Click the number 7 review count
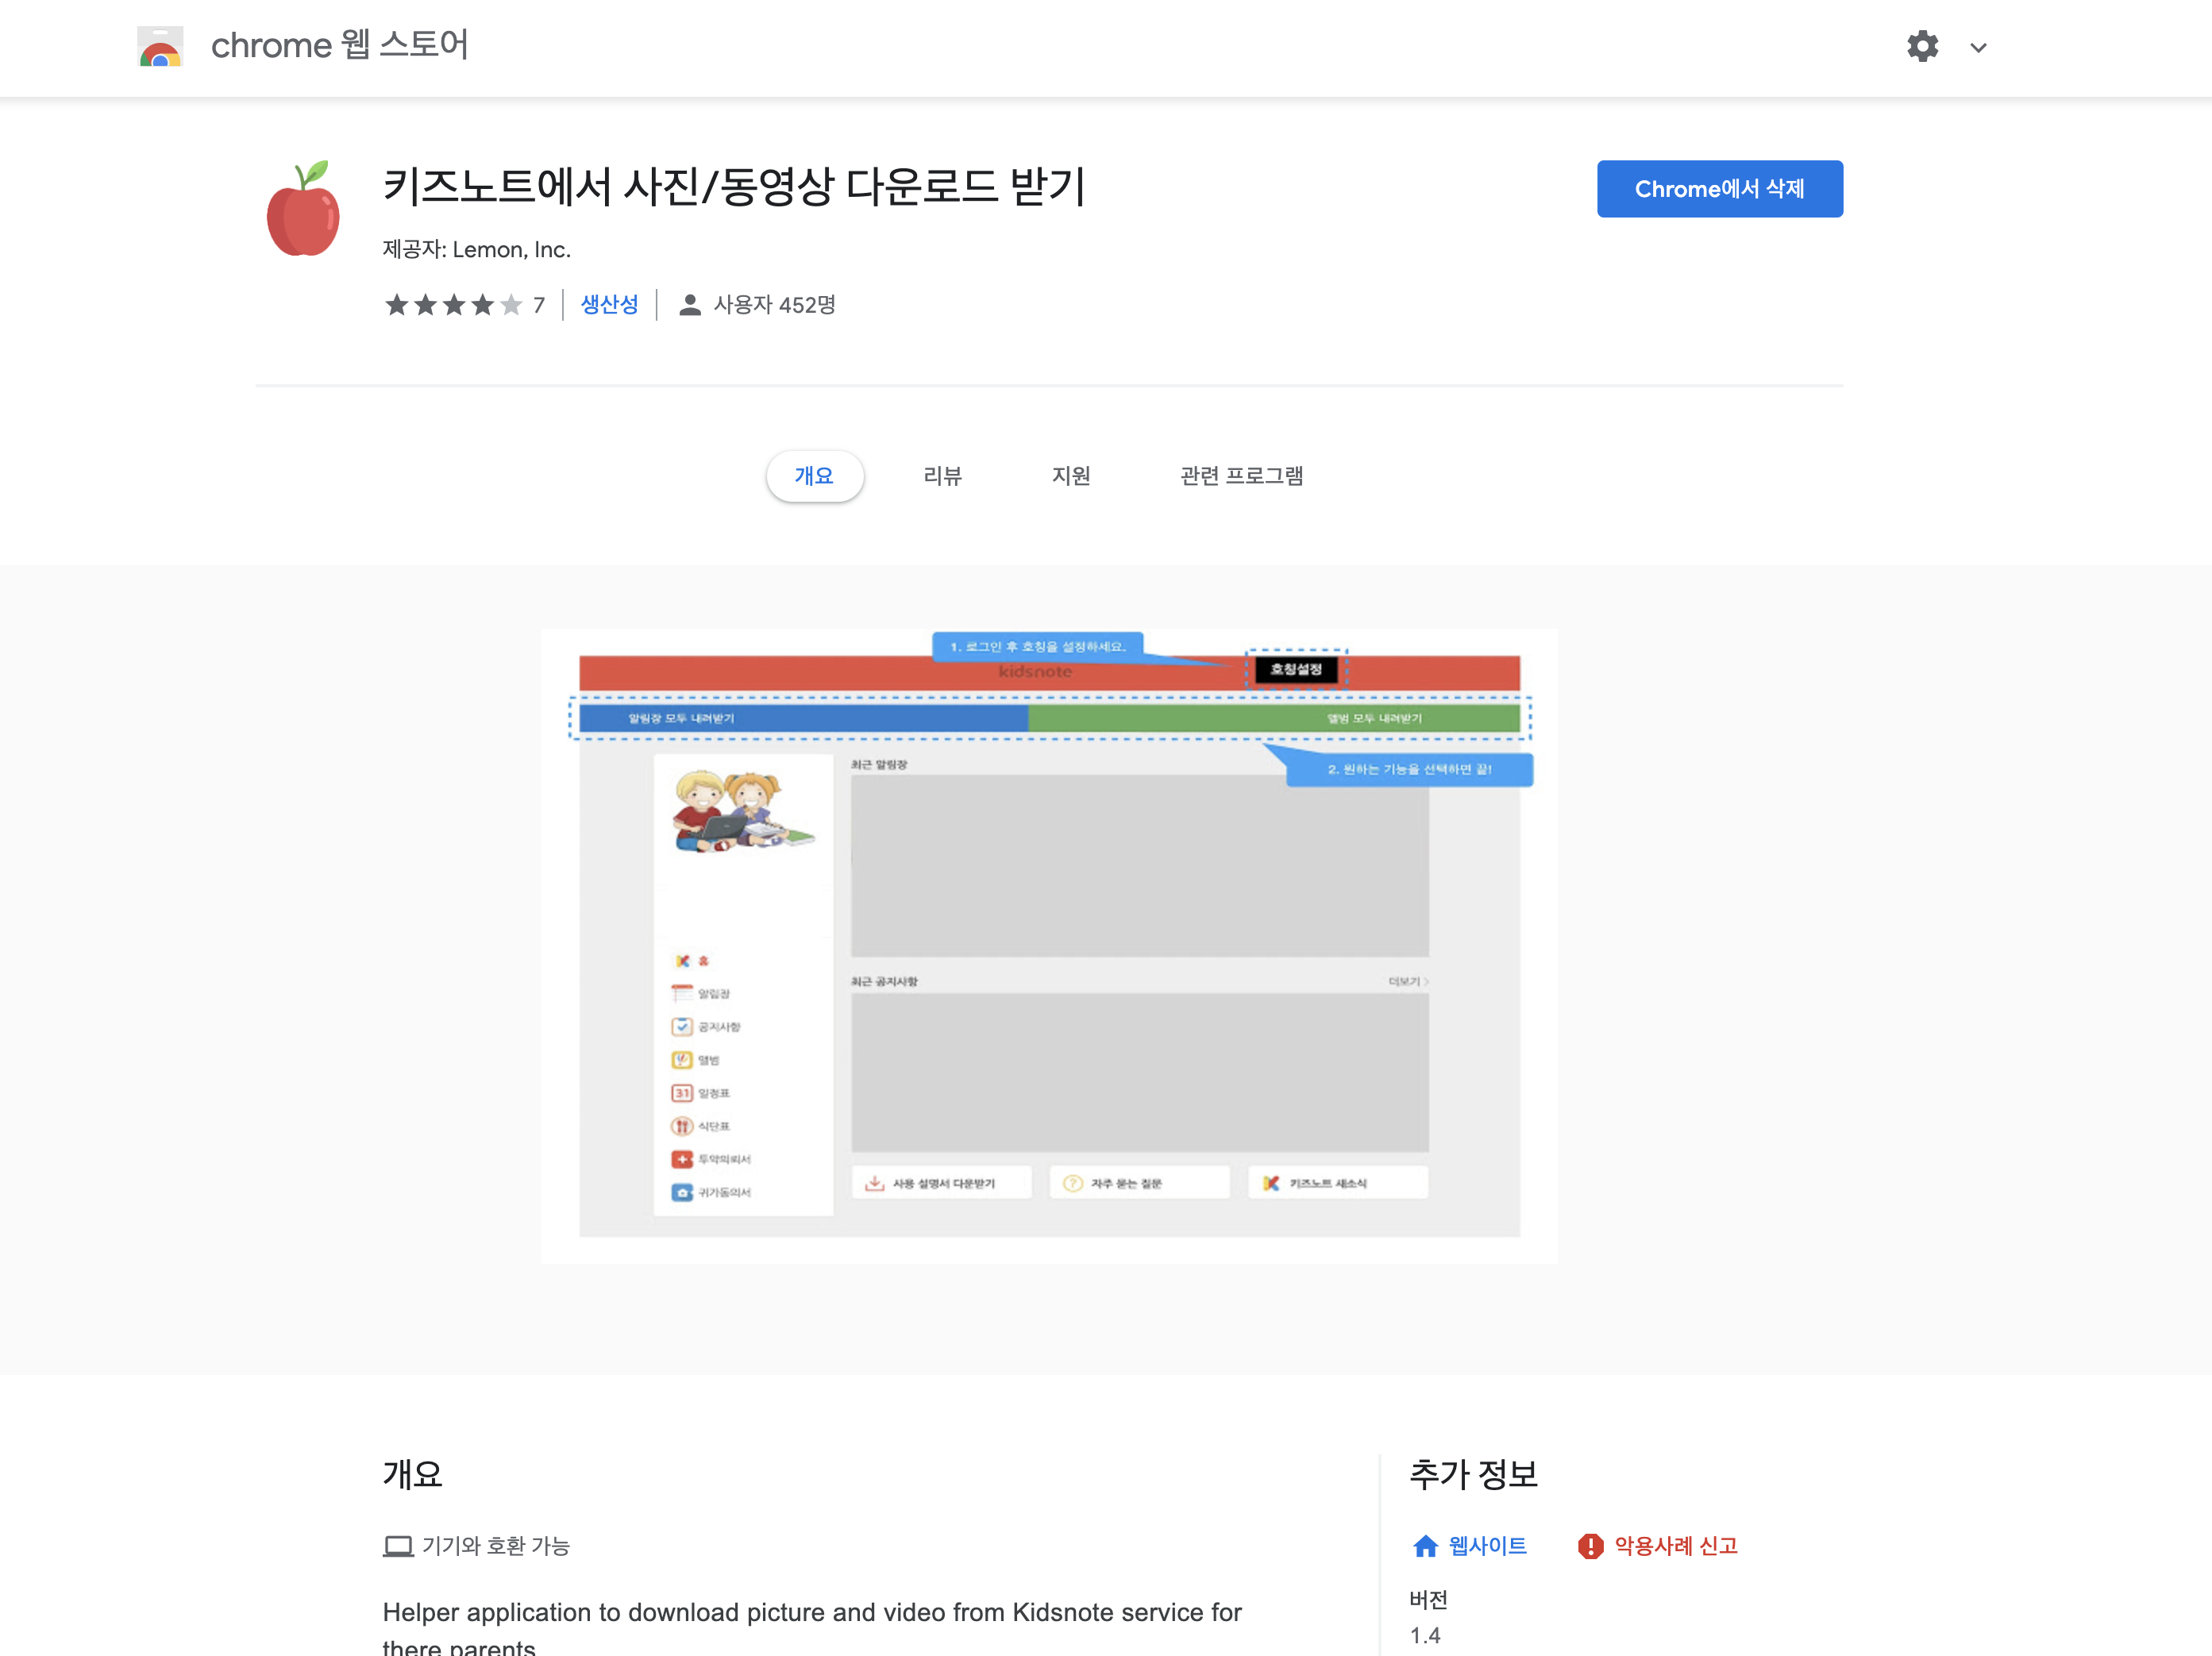The width and height of the screenshot is (2212, 1656). [x=539, y=305]
